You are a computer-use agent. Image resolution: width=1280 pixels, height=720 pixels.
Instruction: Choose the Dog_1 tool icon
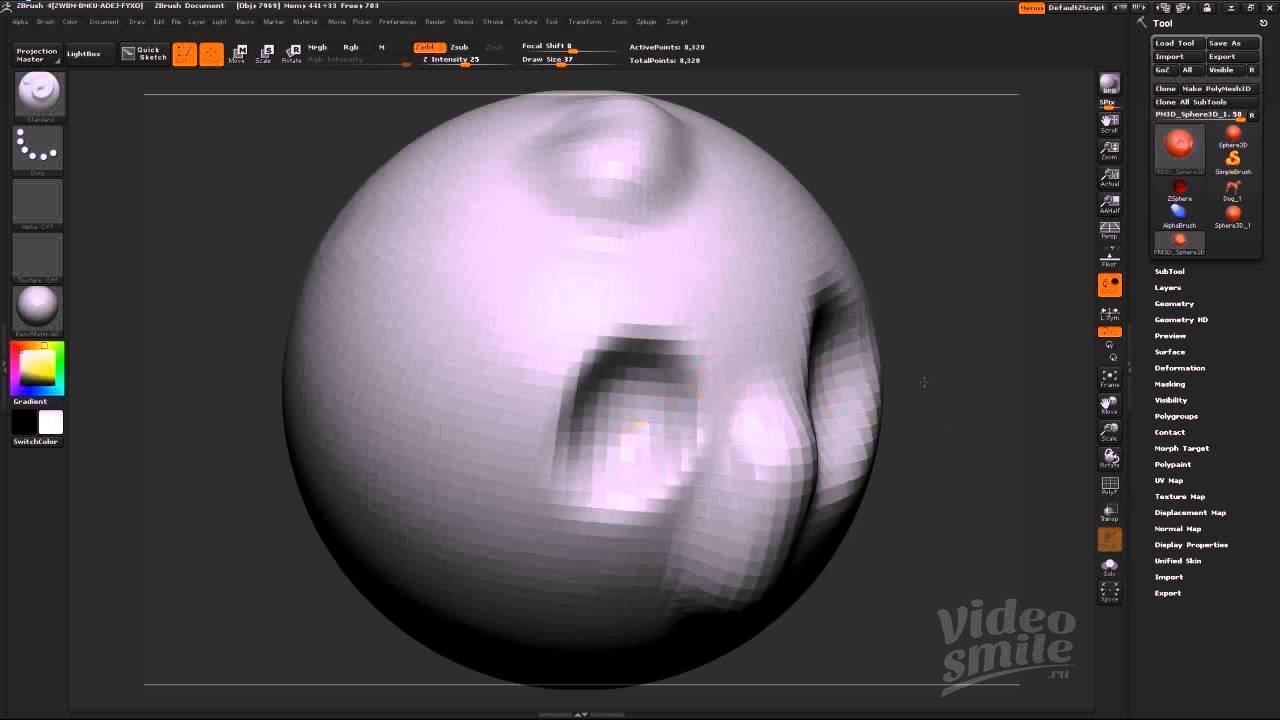click(x=1232, y=188)
